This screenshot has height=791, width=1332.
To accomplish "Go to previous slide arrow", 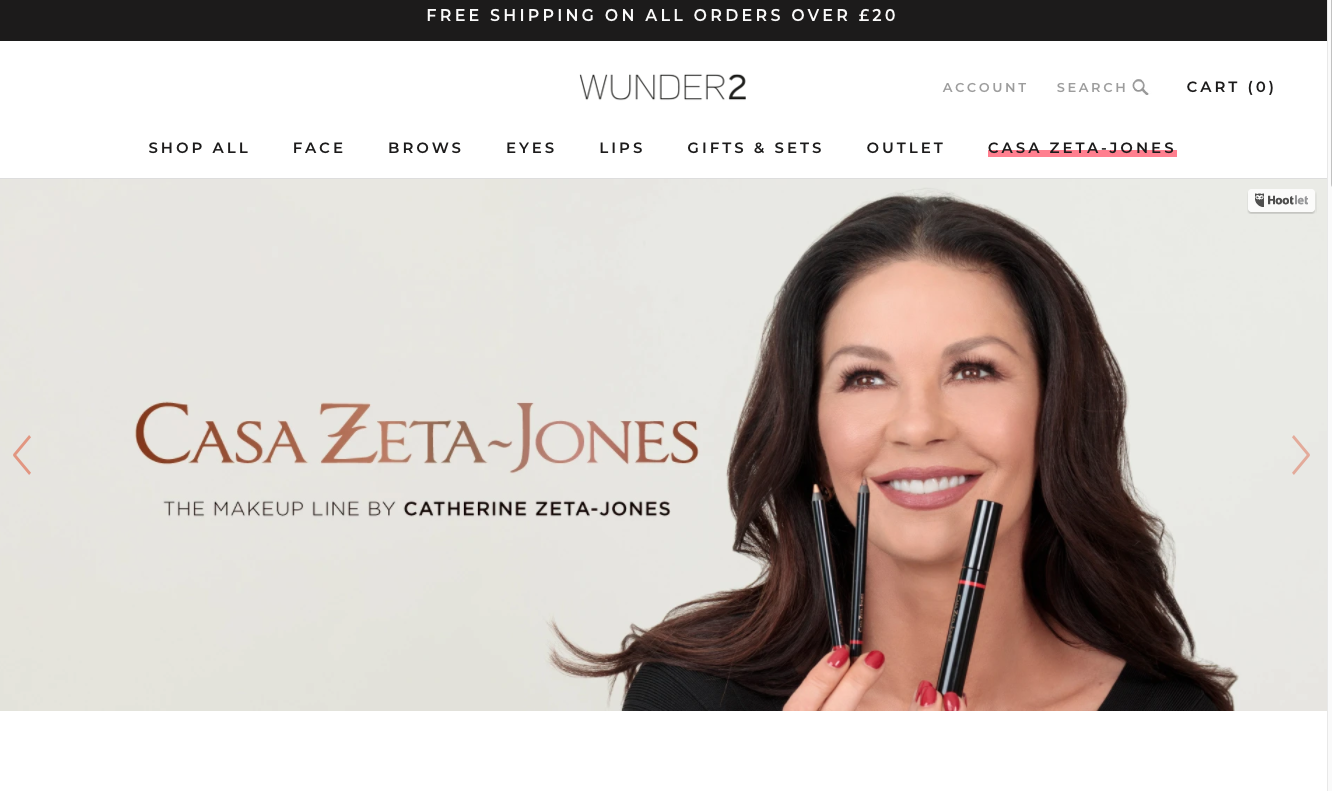I will 22,455.
